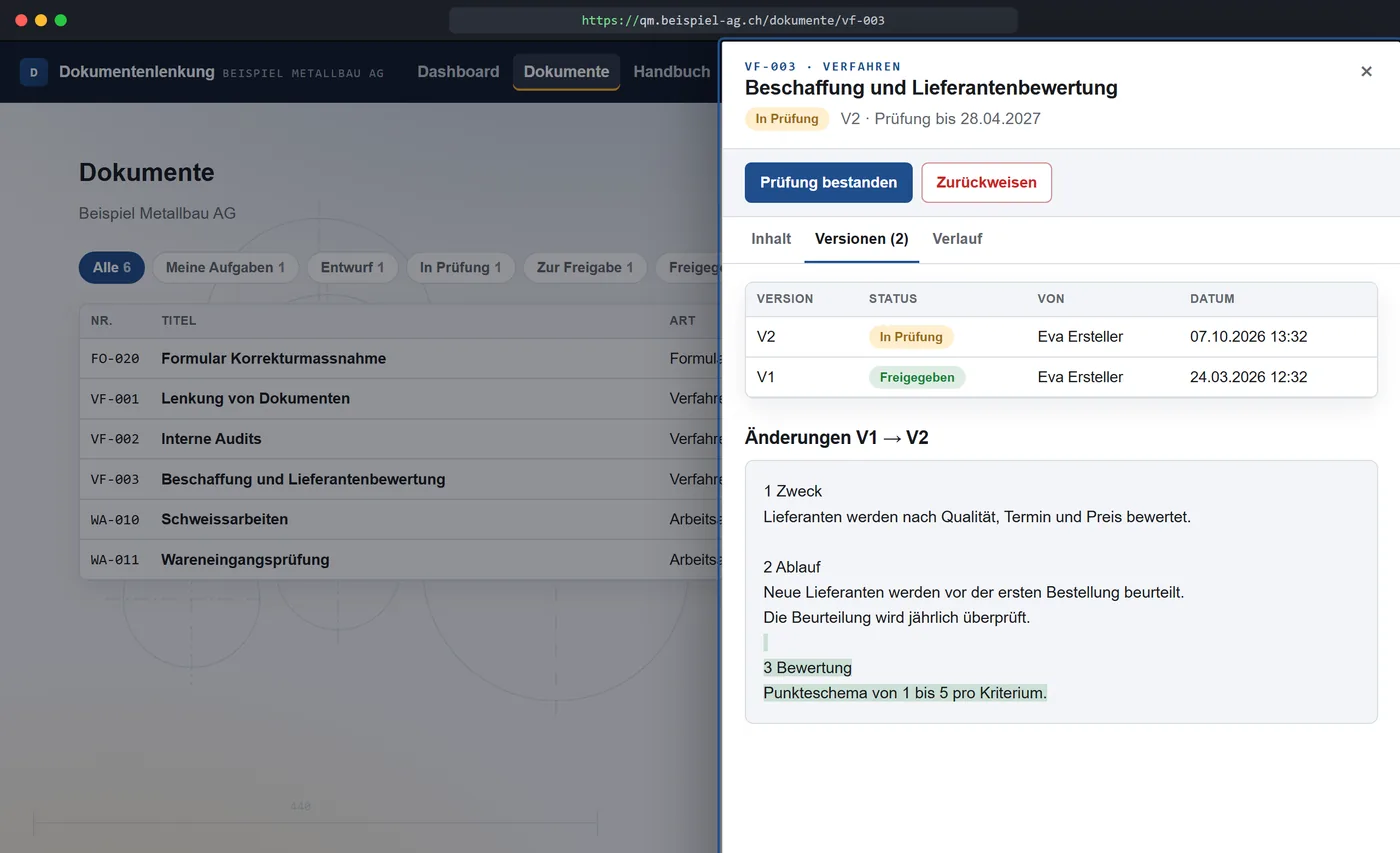This screenshot has height=853, width=1400.
Task: Open document row VF-001 Lenkung von Dokumenten
Action: click(399, 399)
